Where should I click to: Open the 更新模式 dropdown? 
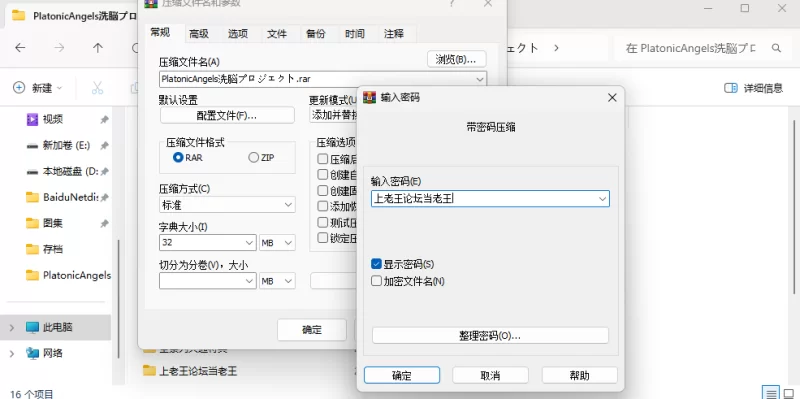pyautogui.click(x=334, y=115)
